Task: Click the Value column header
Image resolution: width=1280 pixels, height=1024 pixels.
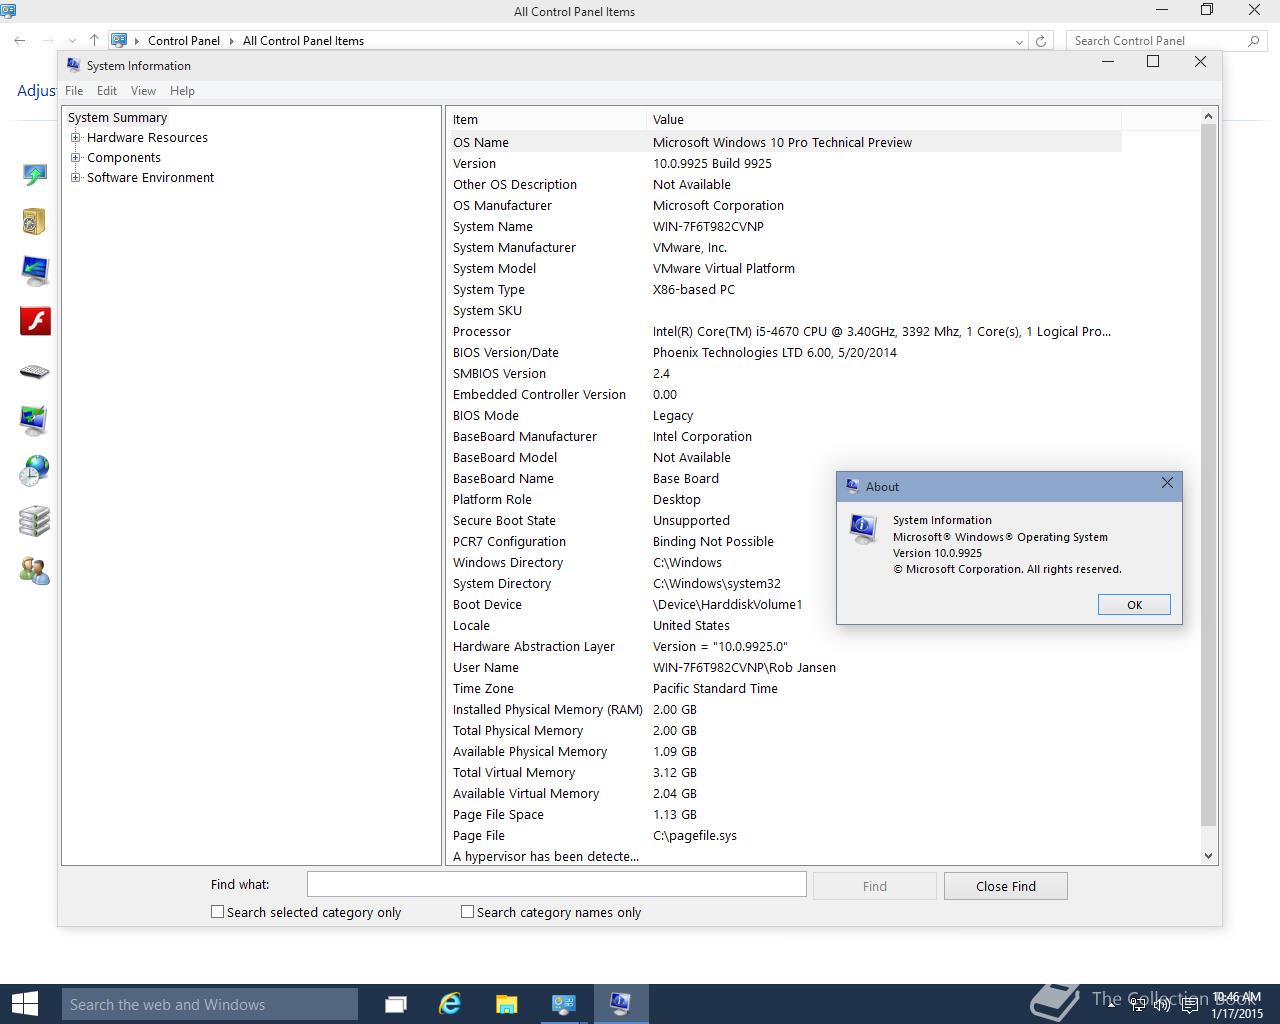Action: [x=884, y=119]
